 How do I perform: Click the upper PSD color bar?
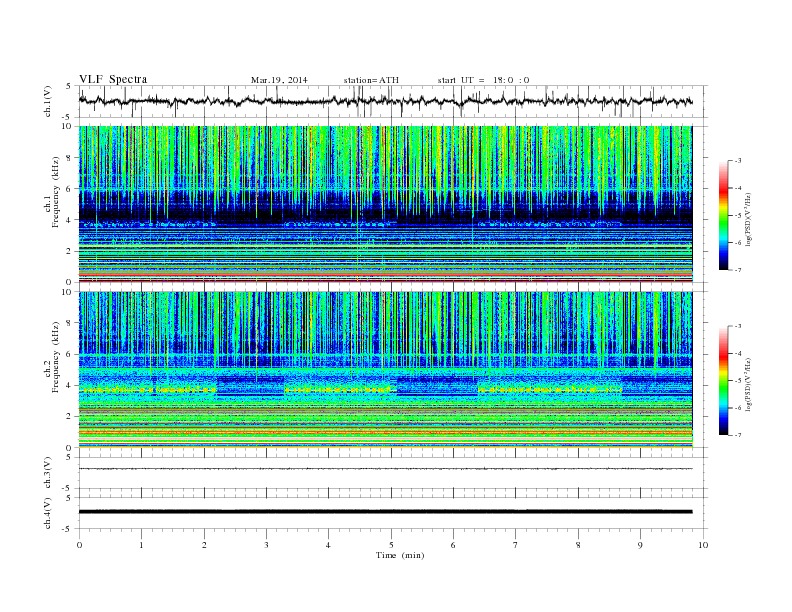[x=723, y=215]
